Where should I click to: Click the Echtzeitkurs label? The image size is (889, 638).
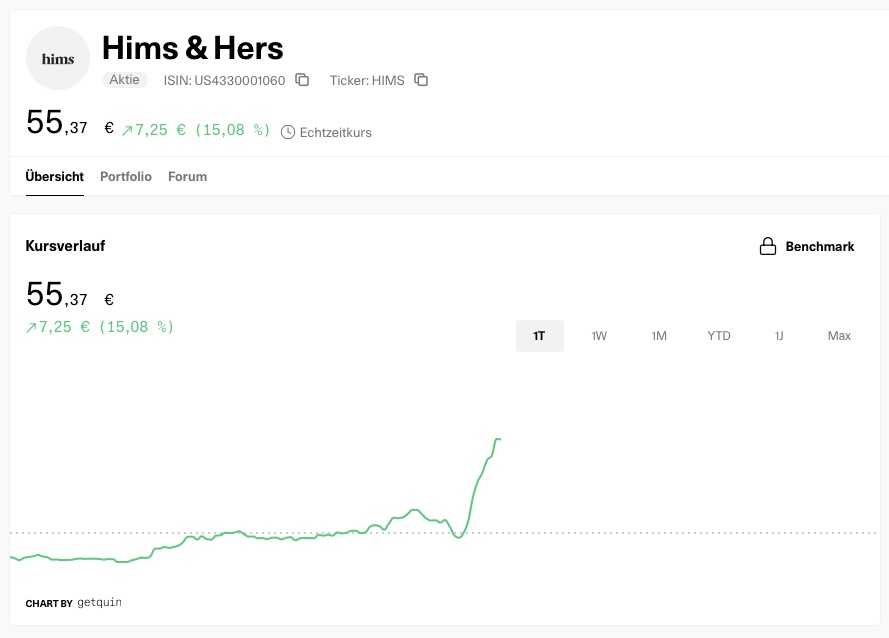[336, 133]
